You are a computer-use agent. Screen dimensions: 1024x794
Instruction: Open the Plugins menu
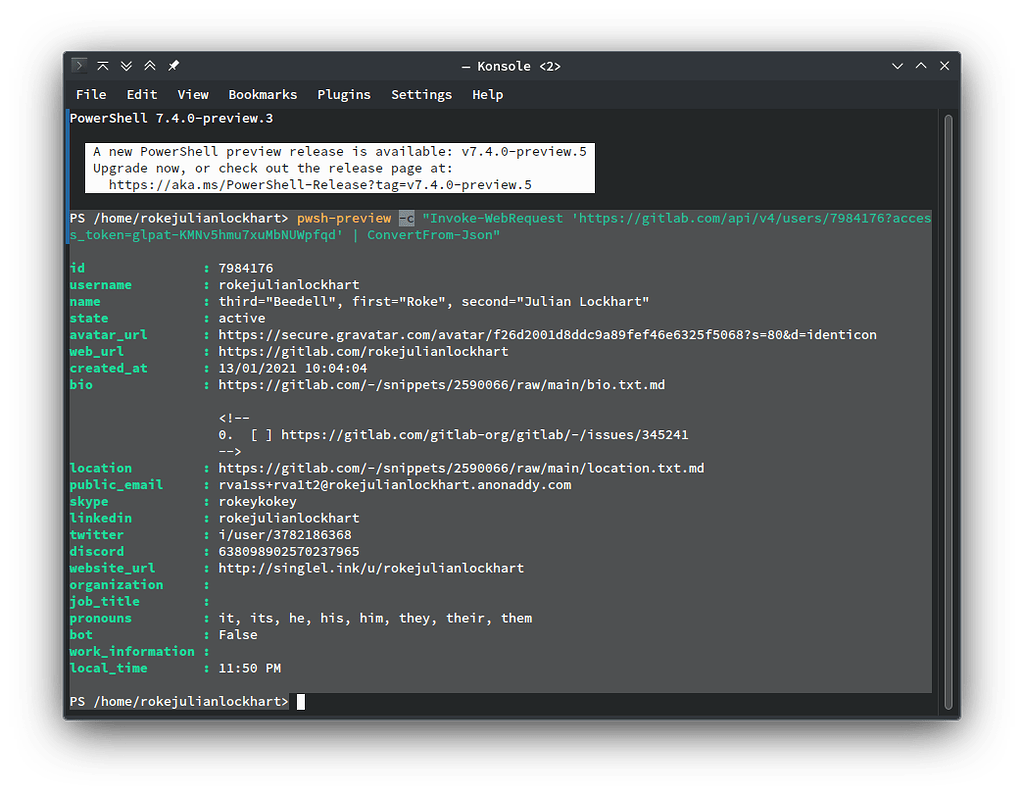(344, 94)
